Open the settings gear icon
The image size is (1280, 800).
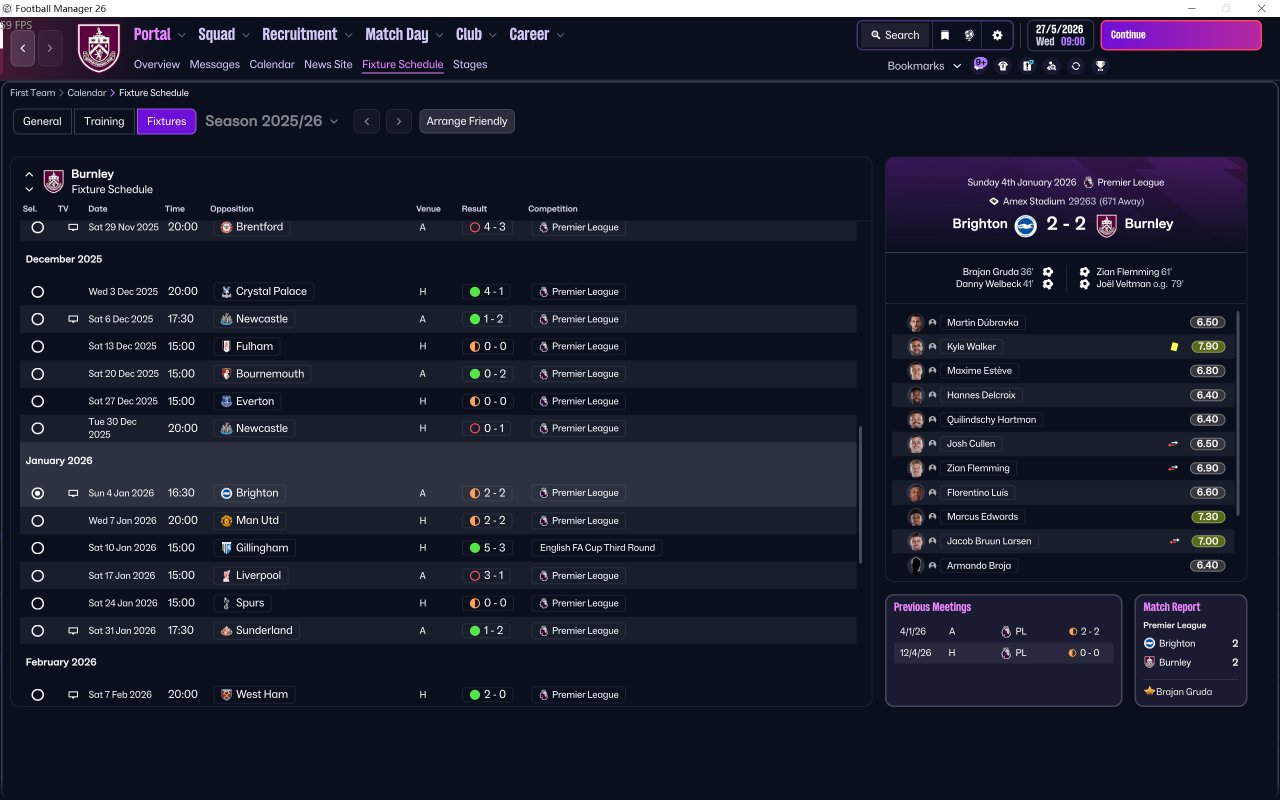pos(997,35)
